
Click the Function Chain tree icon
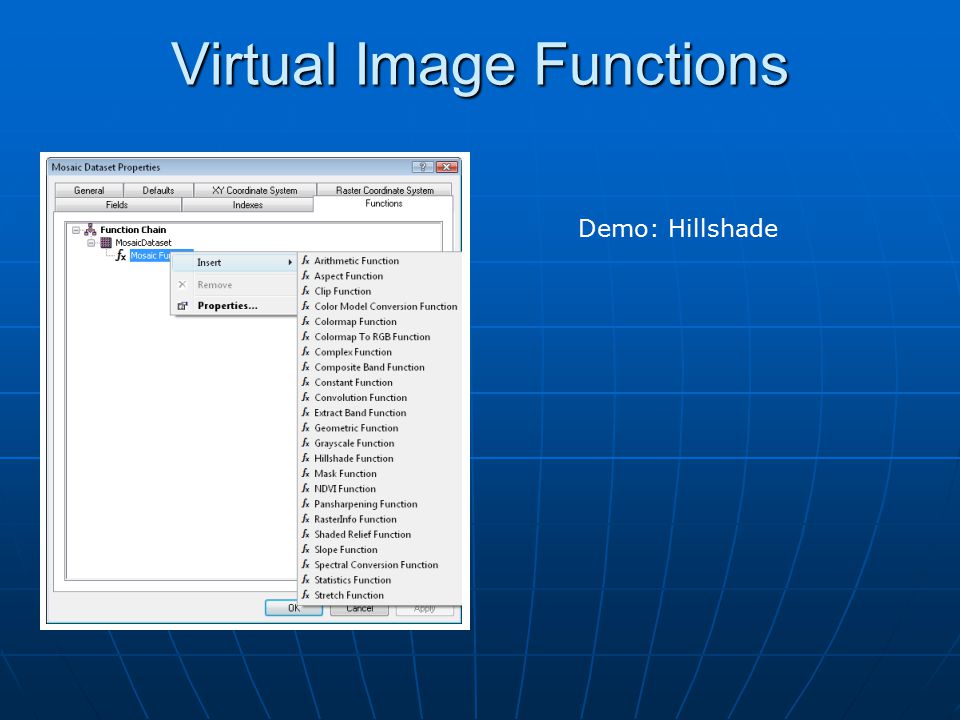click(x=90, y=230)
